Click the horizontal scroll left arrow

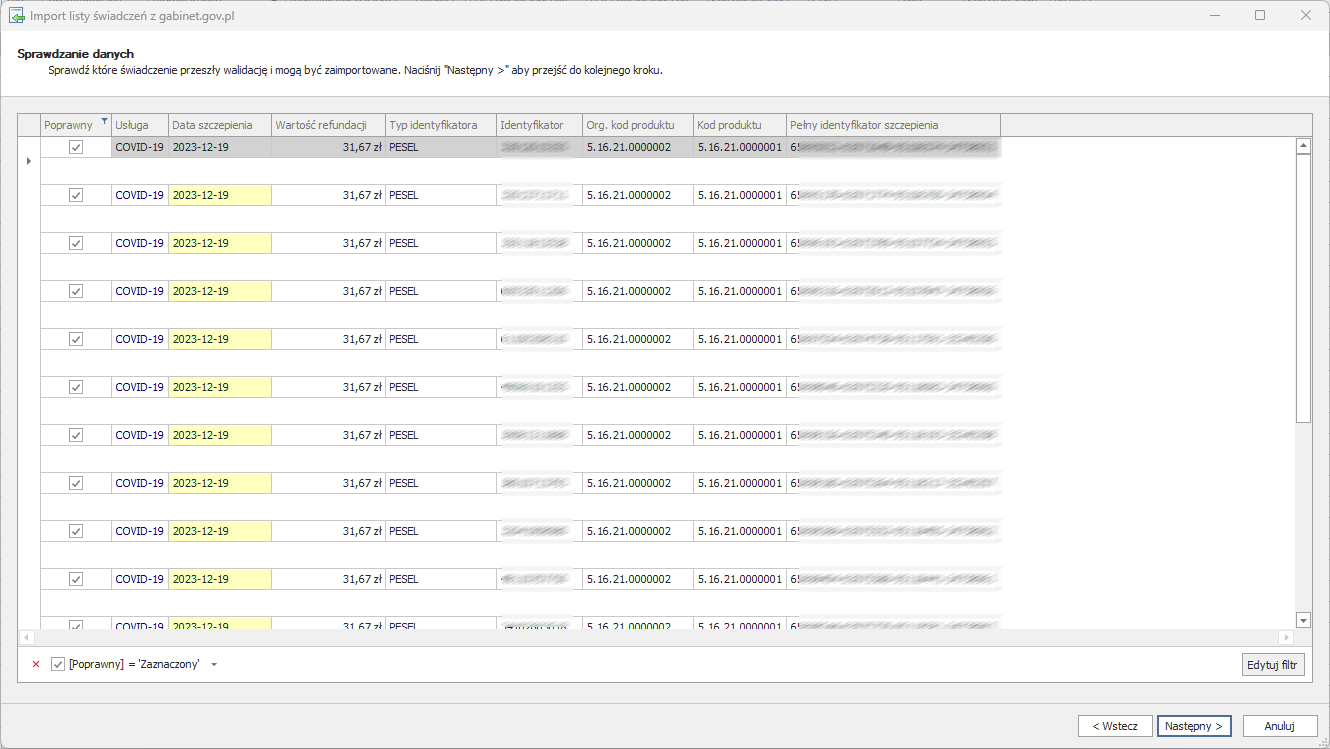27,637
